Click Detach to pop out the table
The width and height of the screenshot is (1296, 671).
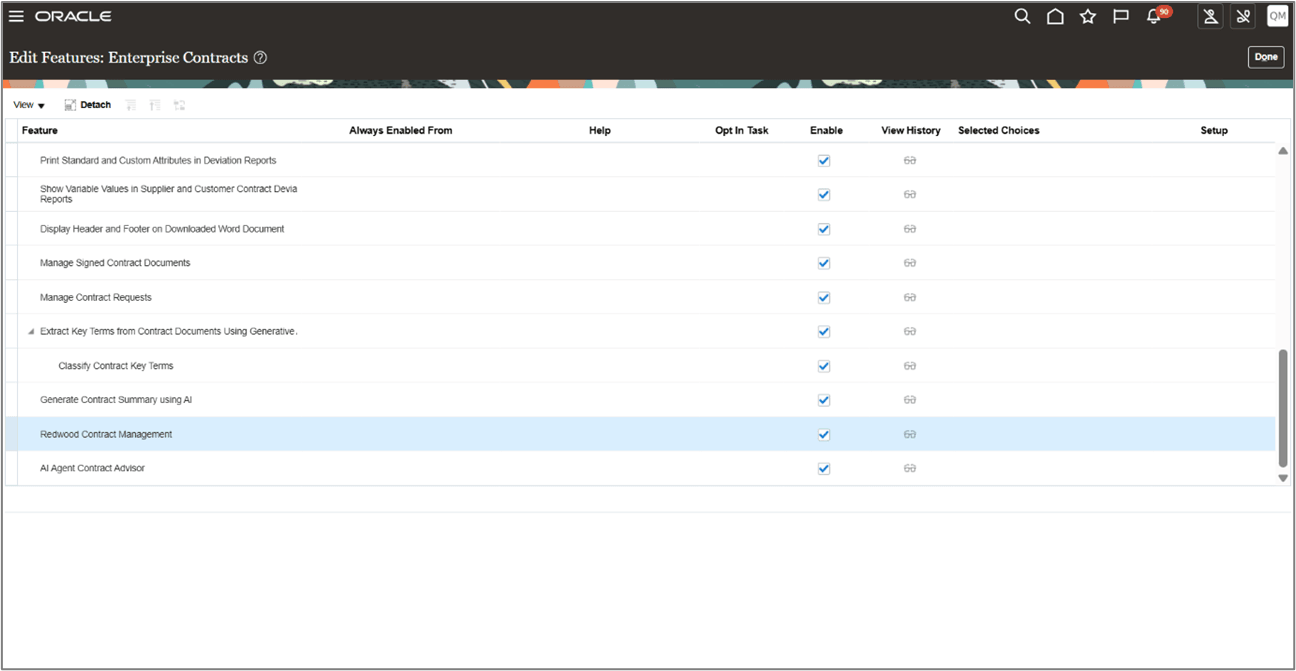[87, 104]
